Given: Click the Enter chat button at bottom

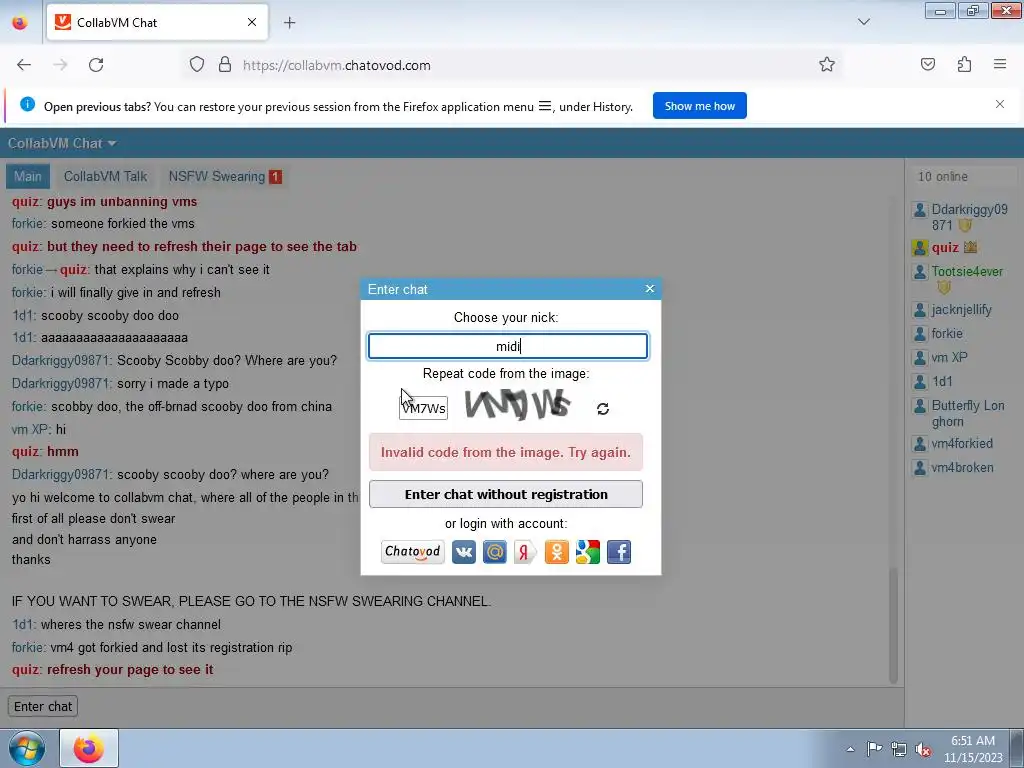Looking at the screenshot, I should coord(43,707).
